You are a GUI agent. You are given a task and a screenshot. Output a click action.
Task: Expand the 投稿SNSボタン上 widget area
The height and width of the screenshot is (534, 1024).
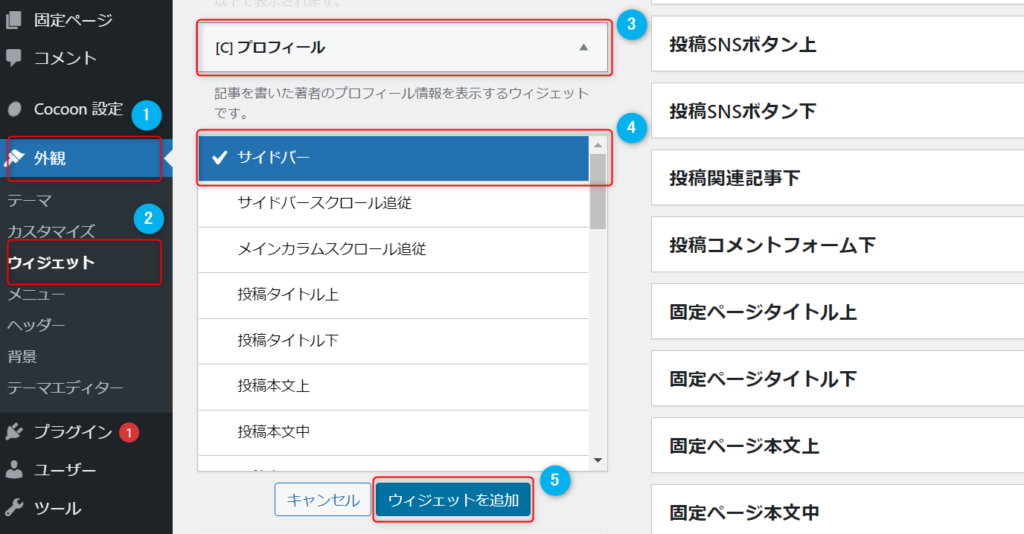click(838, 44)
